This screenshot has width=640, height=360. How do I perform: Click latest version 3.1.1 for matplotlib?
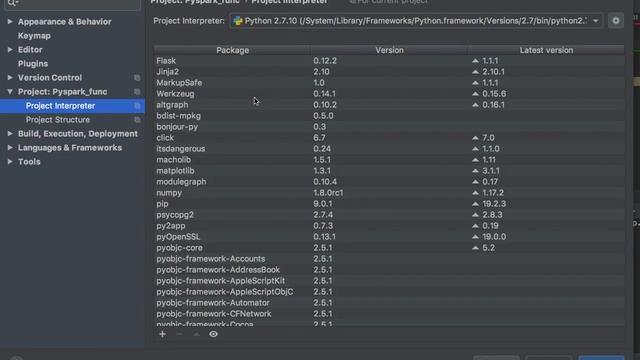click(x=491, y=171)
